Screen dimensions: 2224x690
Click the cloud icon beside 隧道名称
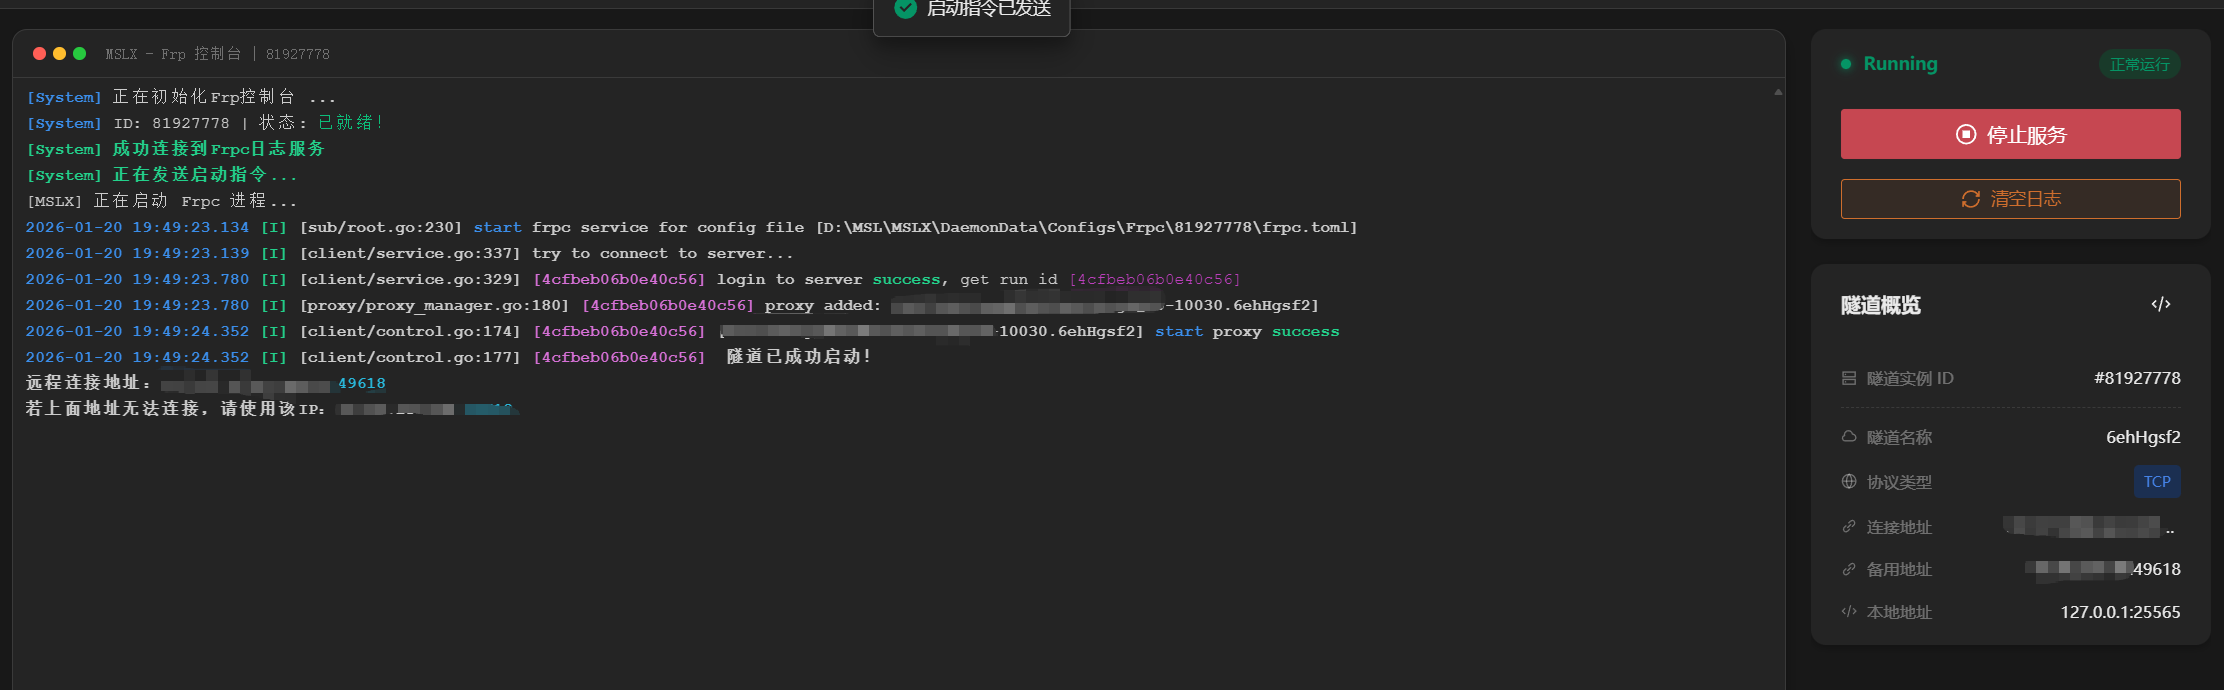pyautogui.click(x=1849, y=437)
